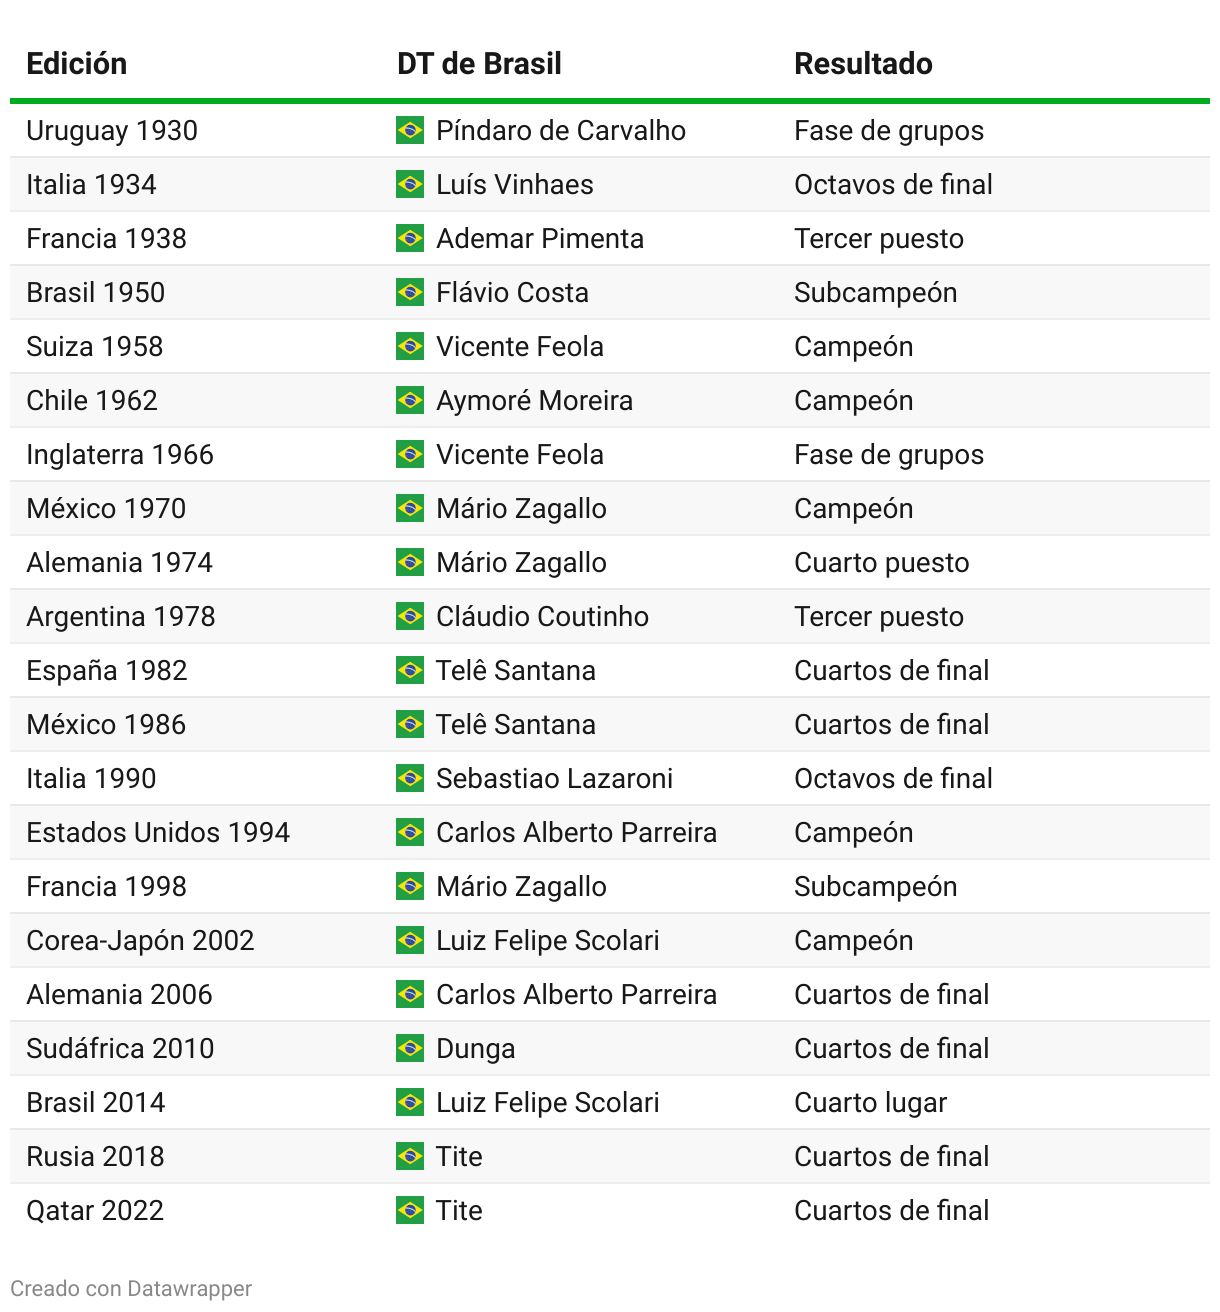Click the Edición column header
The height and width of the screenshot is (1312, 1220).
(77, 63)
